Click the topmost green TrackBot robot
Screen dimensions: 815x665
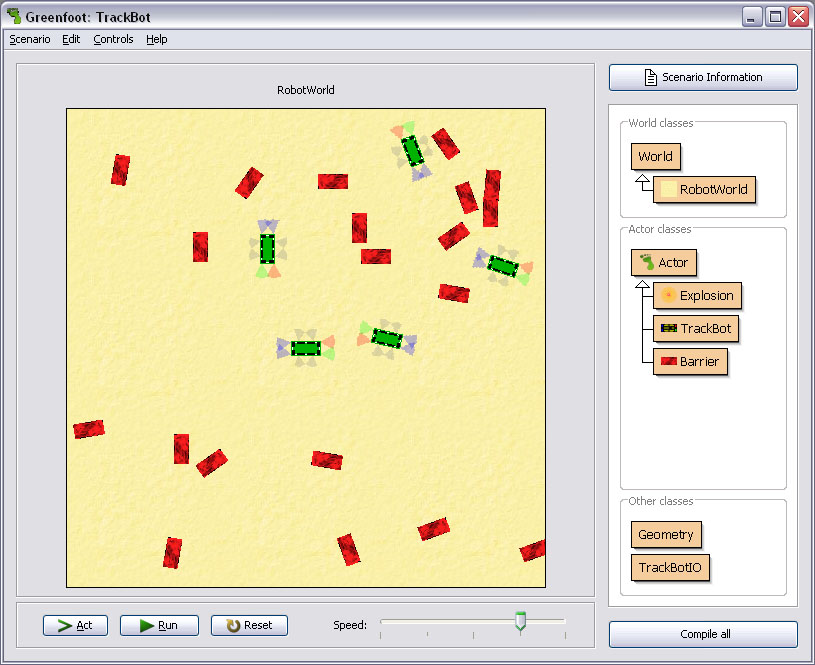tap(412, 151)
